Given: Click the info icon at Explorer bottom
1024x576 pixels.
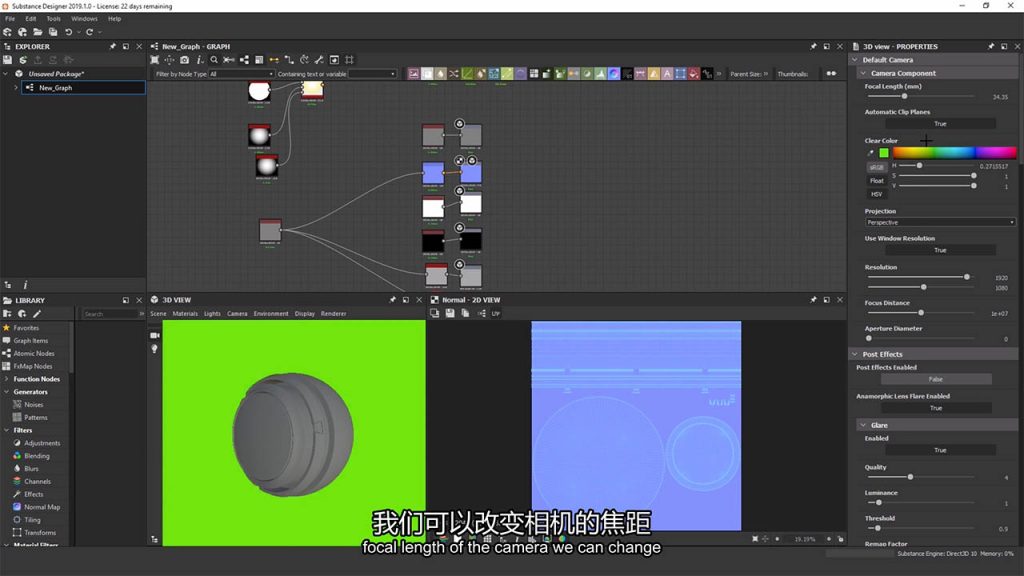Looking at the screenshot, I should click(25, 285).
